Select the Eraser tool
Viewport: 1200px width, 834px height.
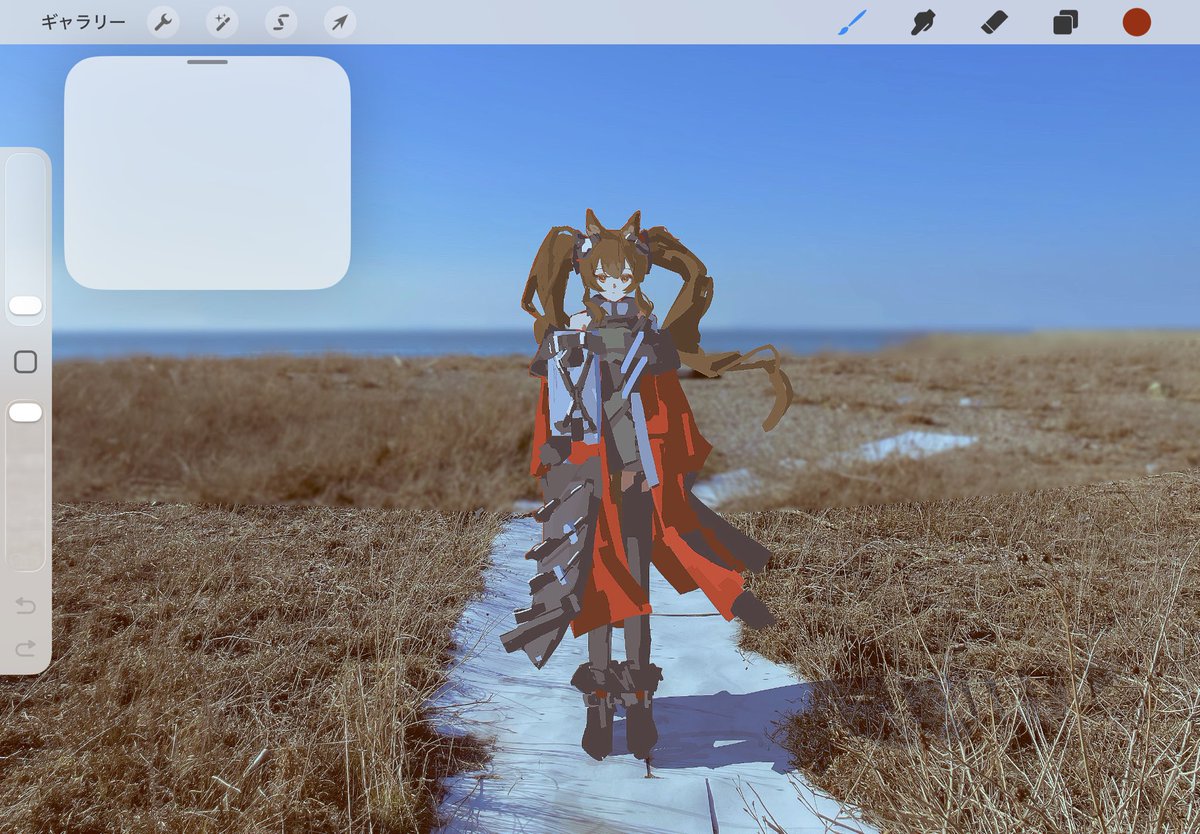click(994, 22)
